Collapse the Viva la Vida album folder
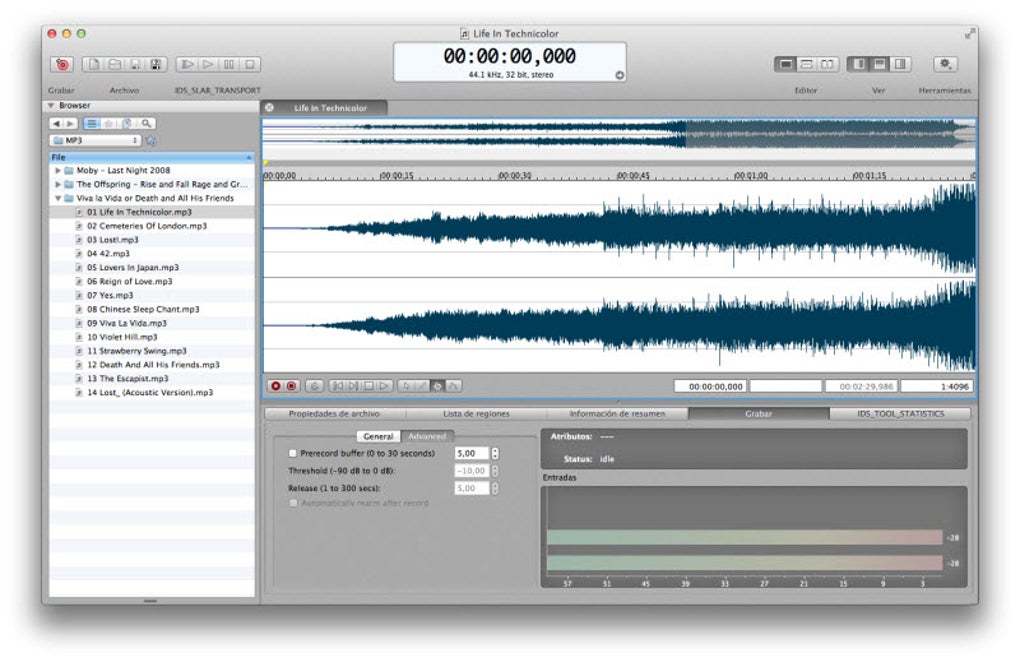 pos(58,199)
